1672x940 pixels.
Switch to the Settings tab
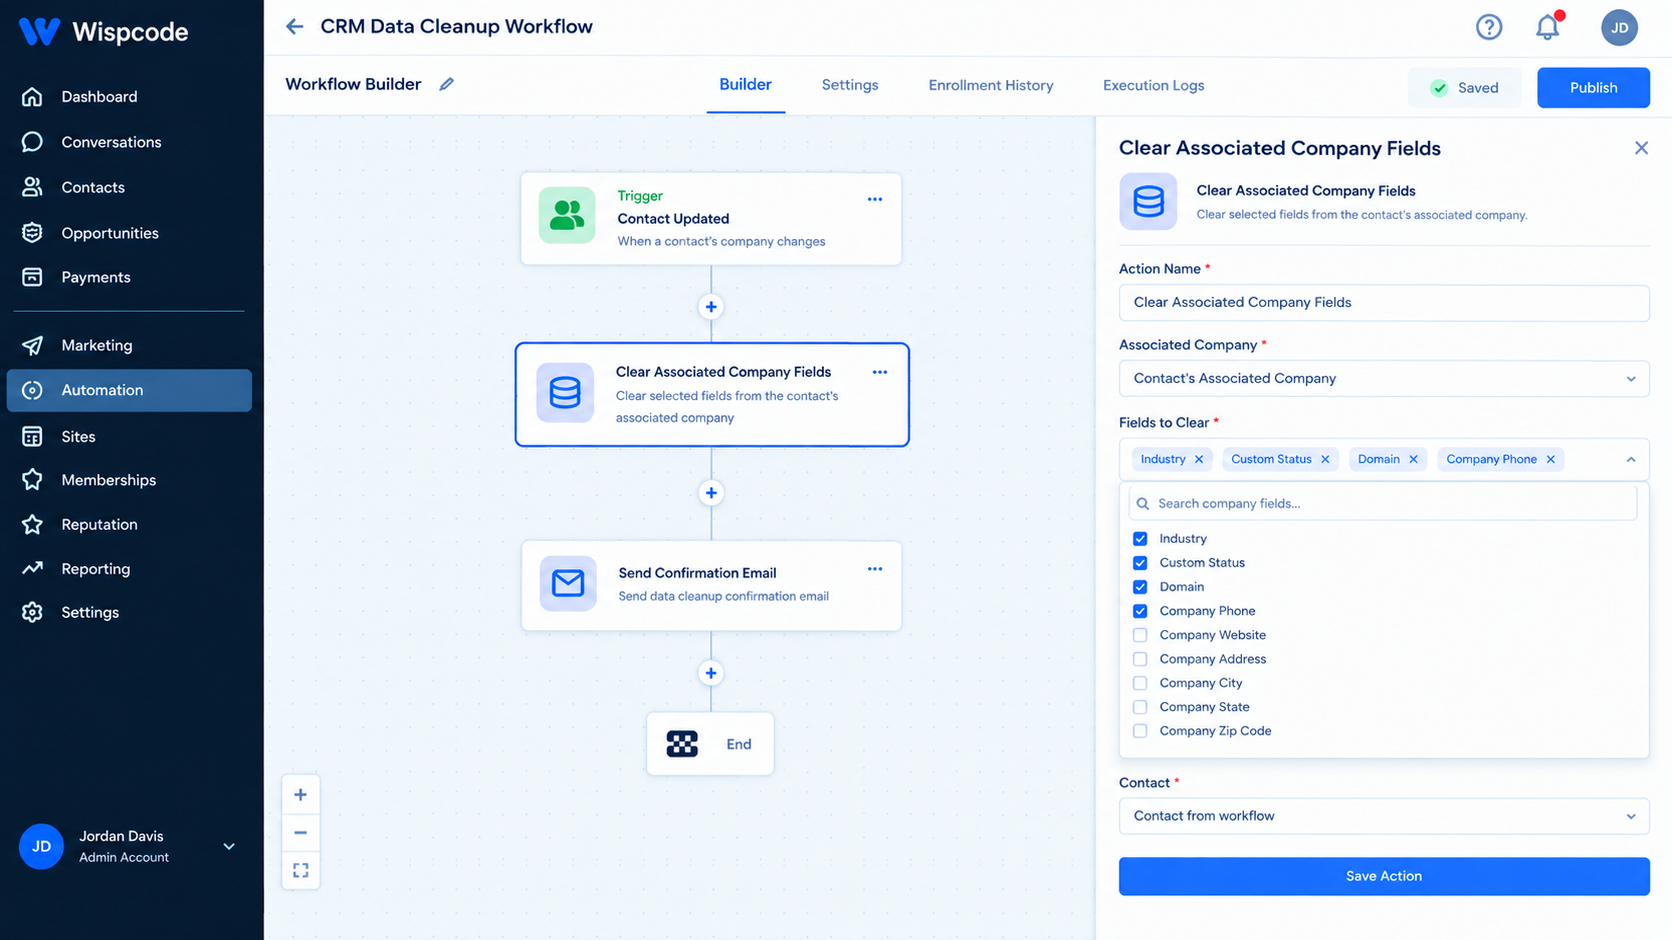pyautogui.click(x=850, y=85)
